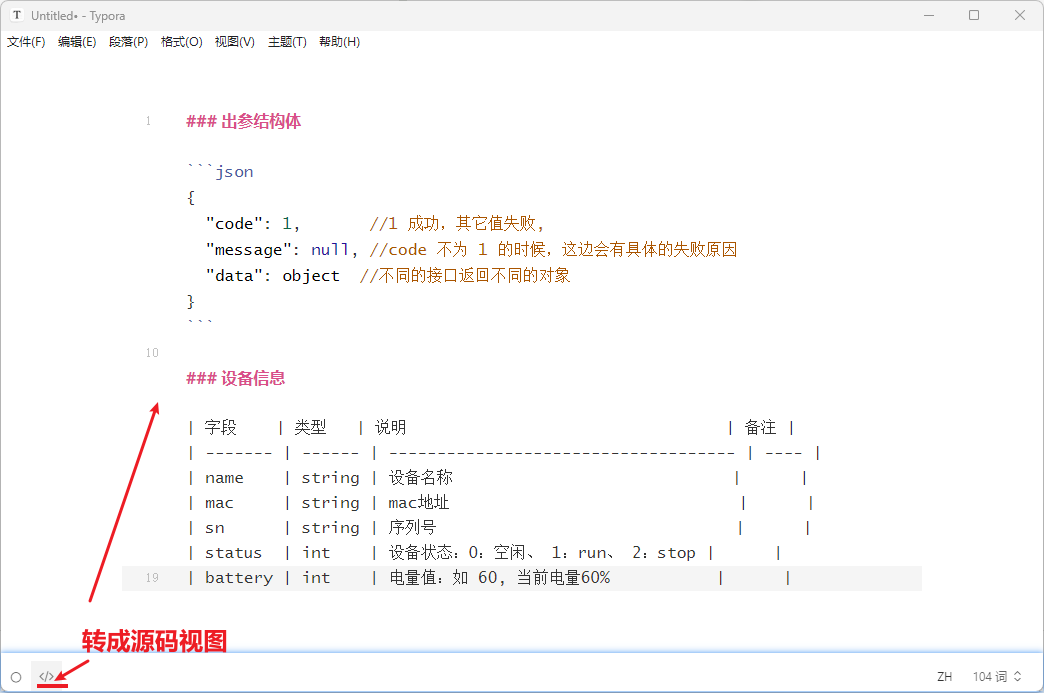
Task: Open the 视图(V) menu
Action: (x=235, y=42)
